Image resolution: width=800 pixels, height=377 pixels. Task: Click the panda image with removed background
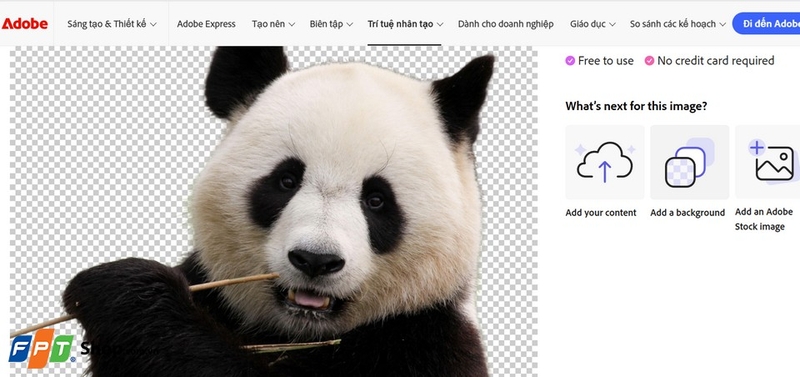pos(273,211)
